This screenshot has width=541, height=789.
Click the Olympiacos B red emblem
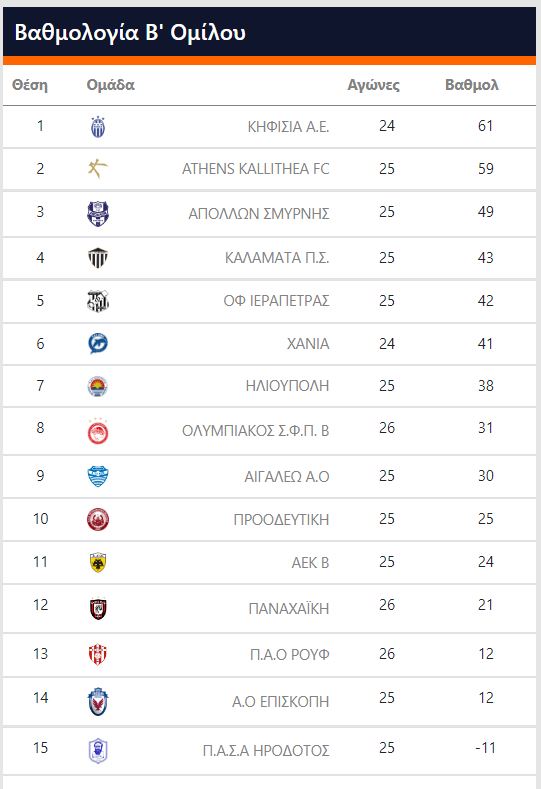pyautogui.click(x=98, y=431)
